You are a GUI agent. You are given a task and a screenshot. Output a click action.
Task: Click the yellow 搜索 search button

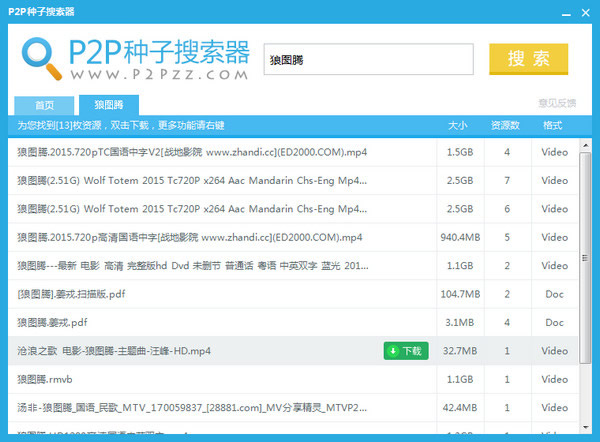click(528, 59)
